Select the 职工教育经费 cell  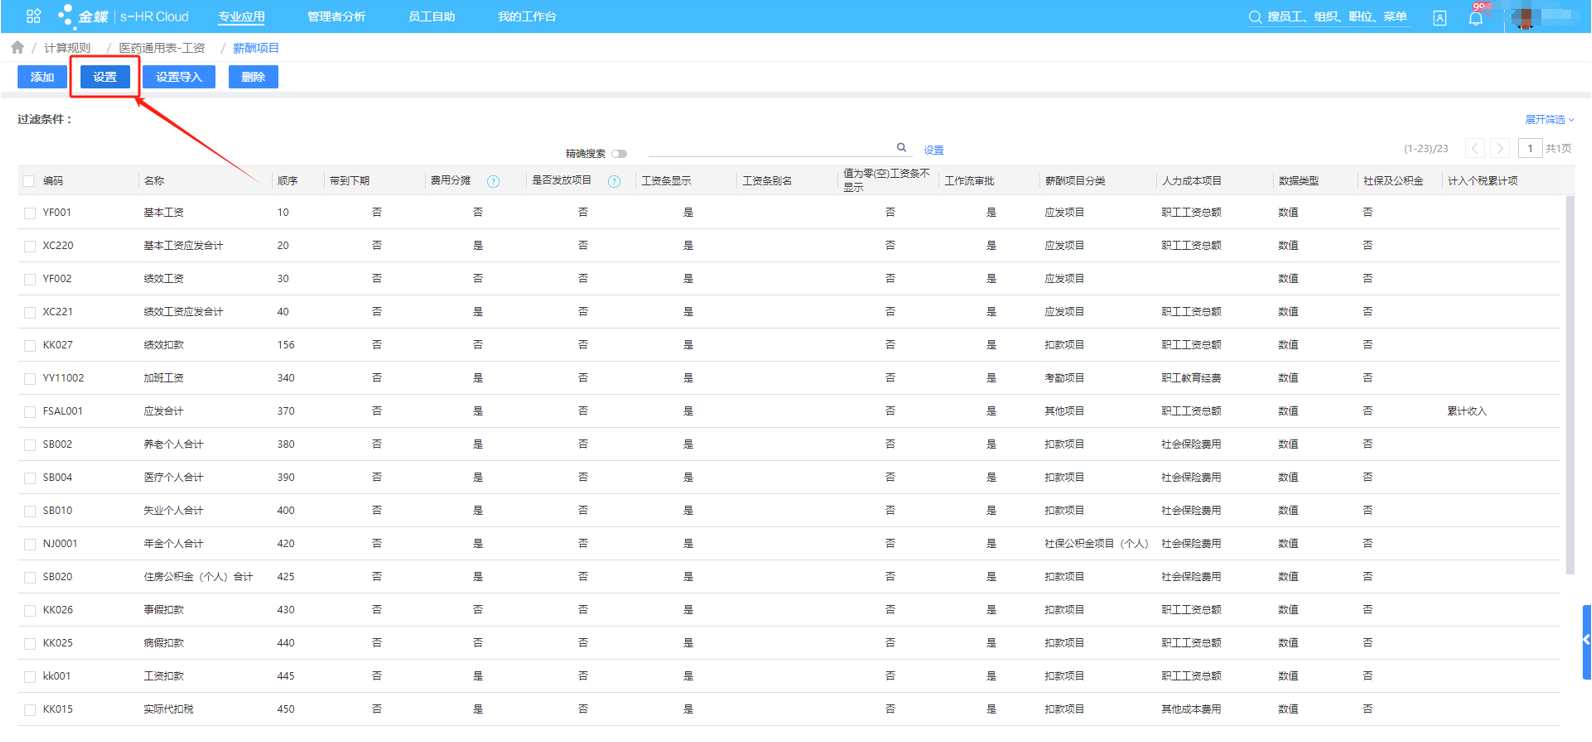pos(1191,378)
